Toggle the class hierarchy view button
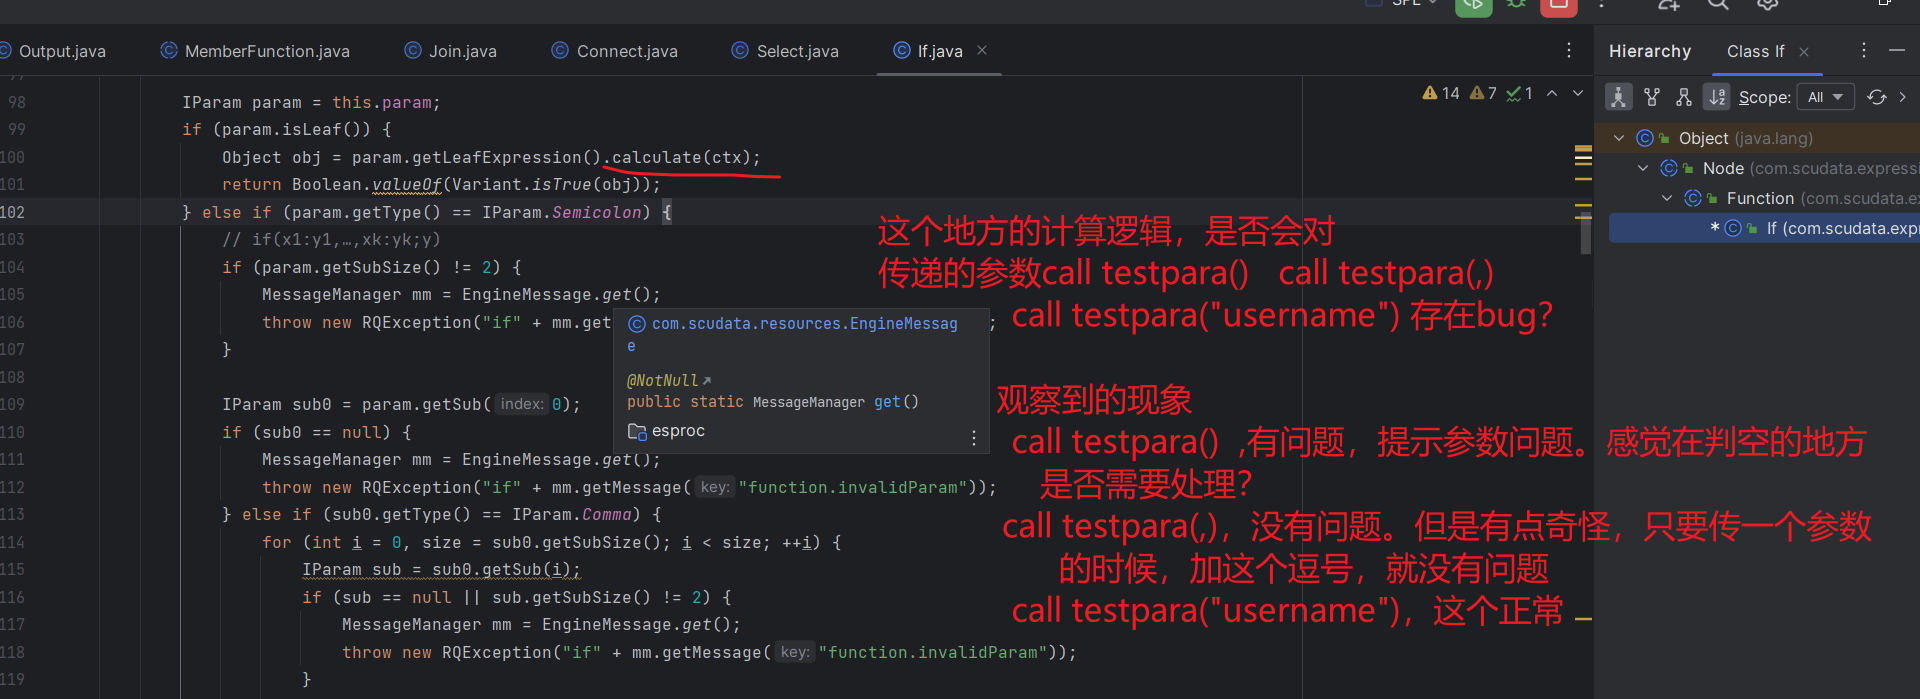This screenshot has width=1920, height=699. [1618, 97]
